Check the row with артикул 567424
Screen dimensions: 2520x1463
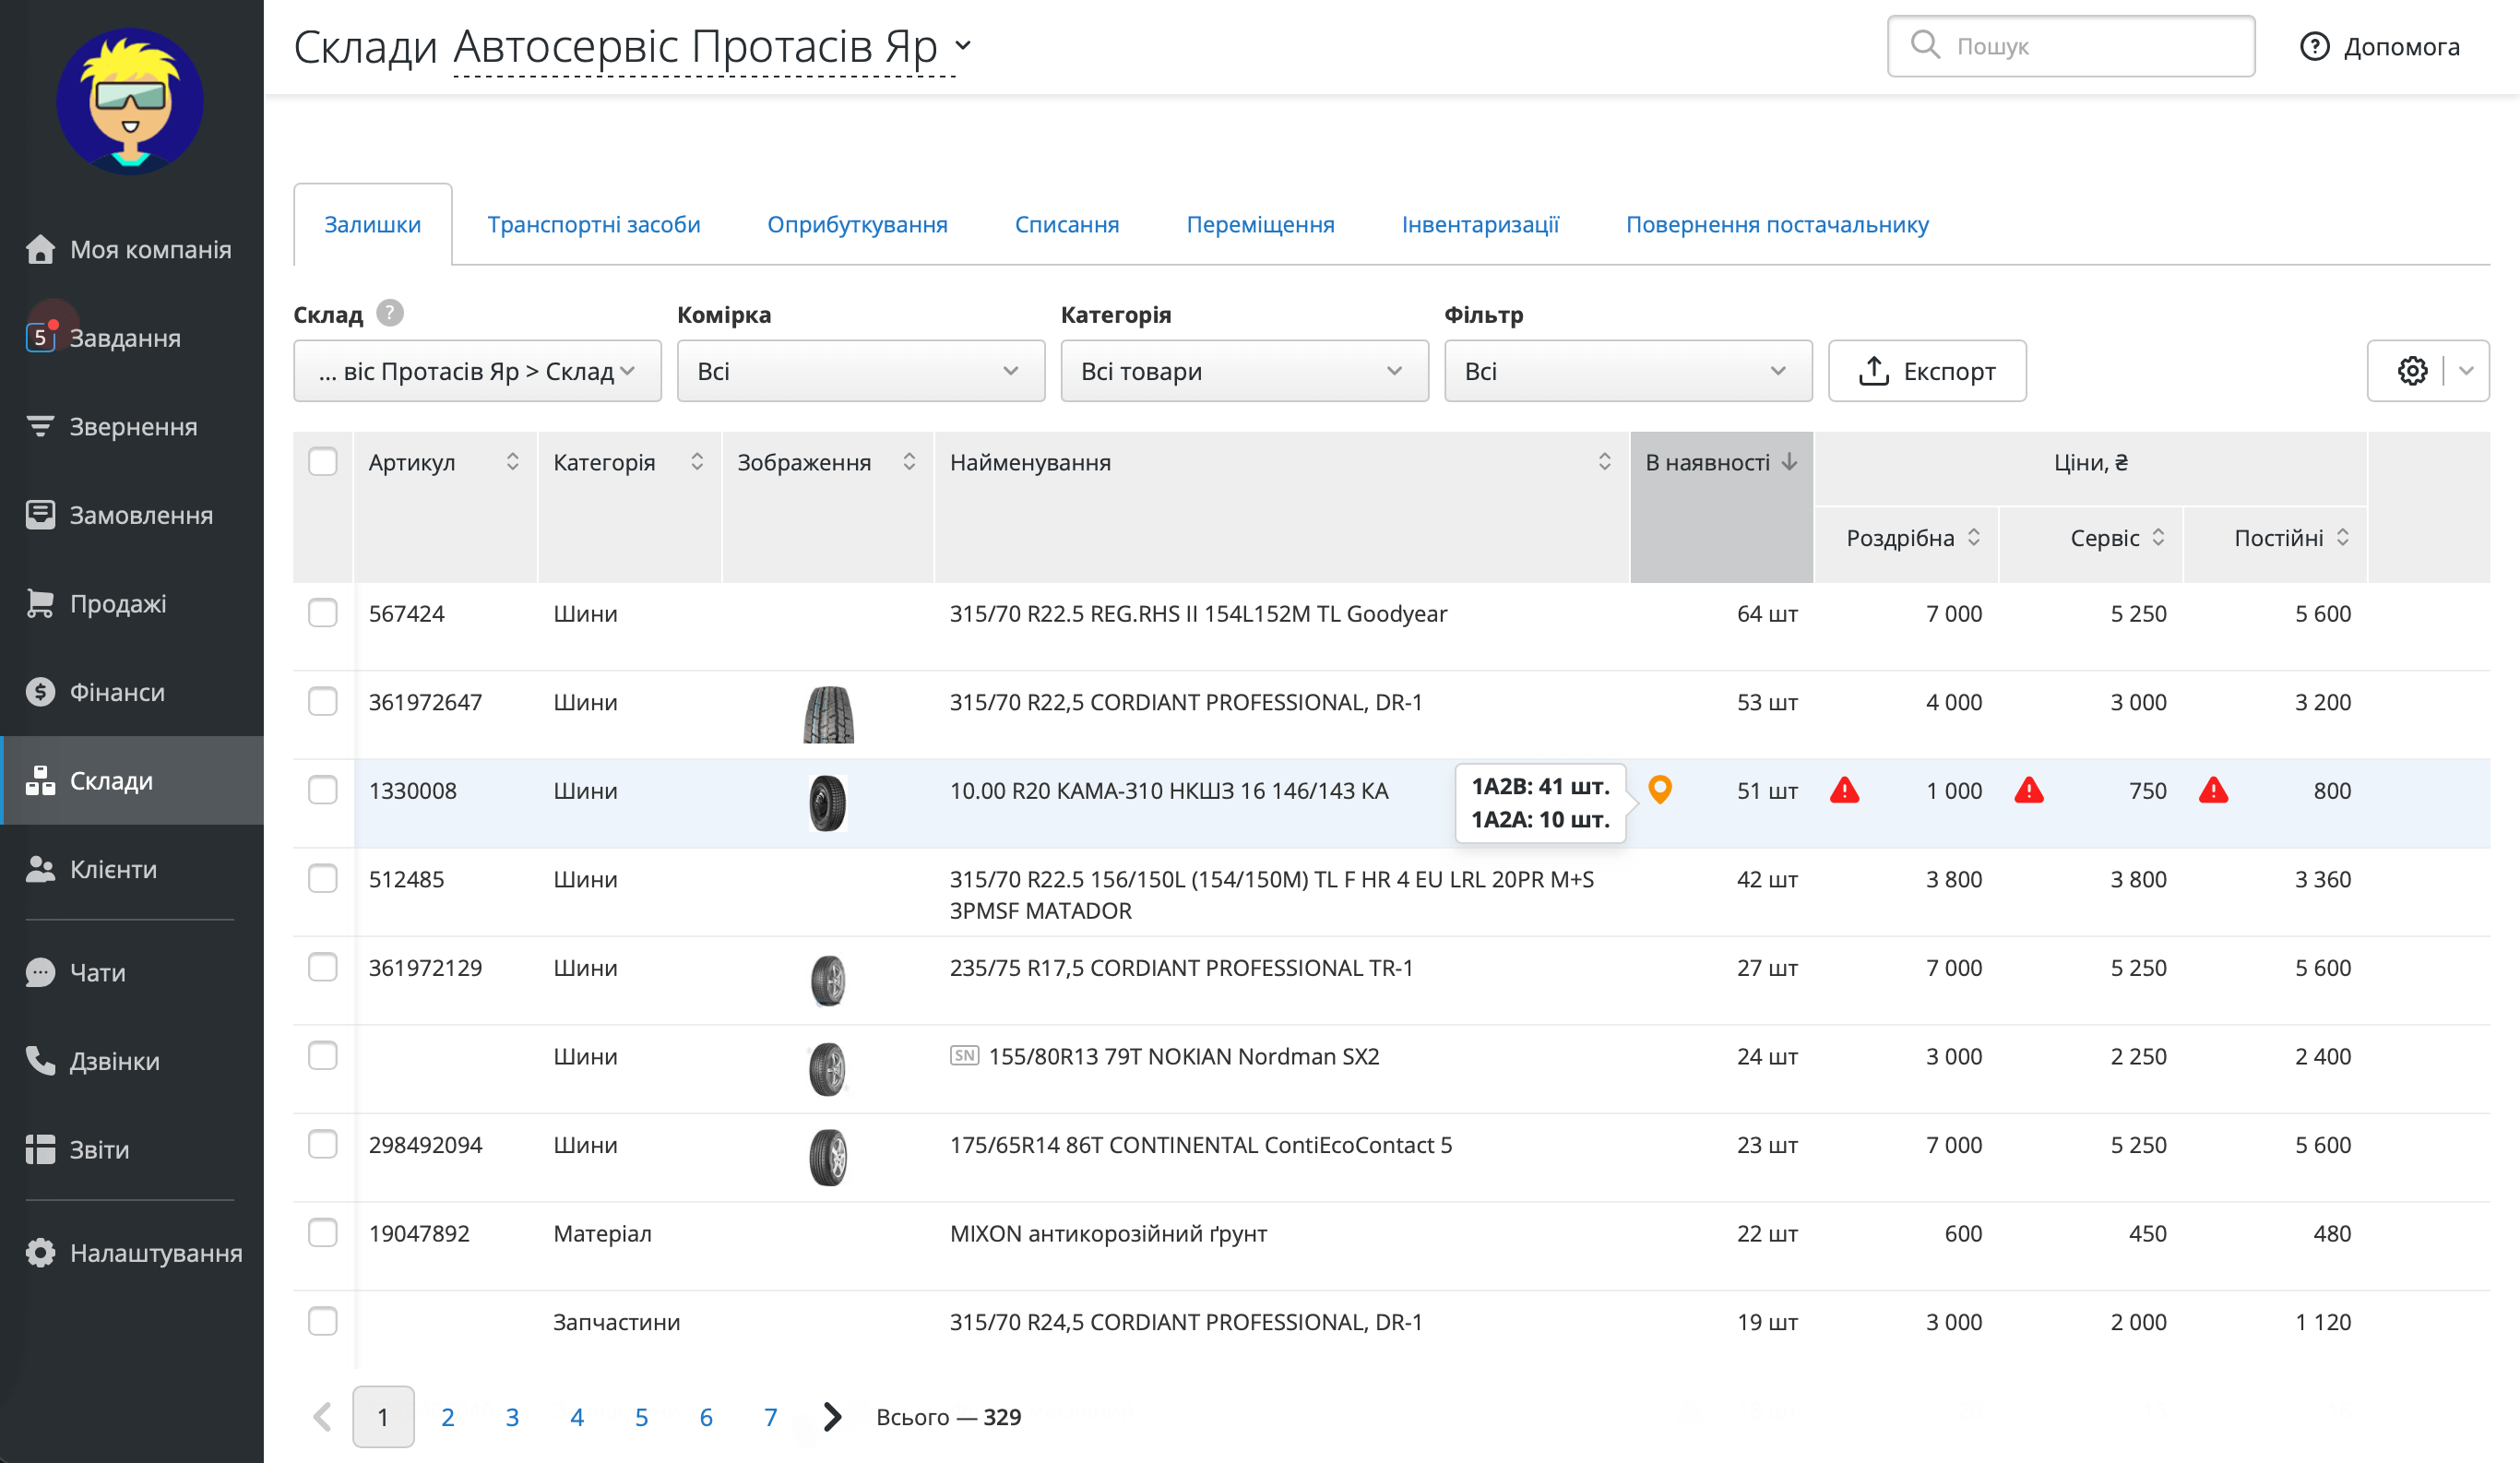(x=323, y=612)
